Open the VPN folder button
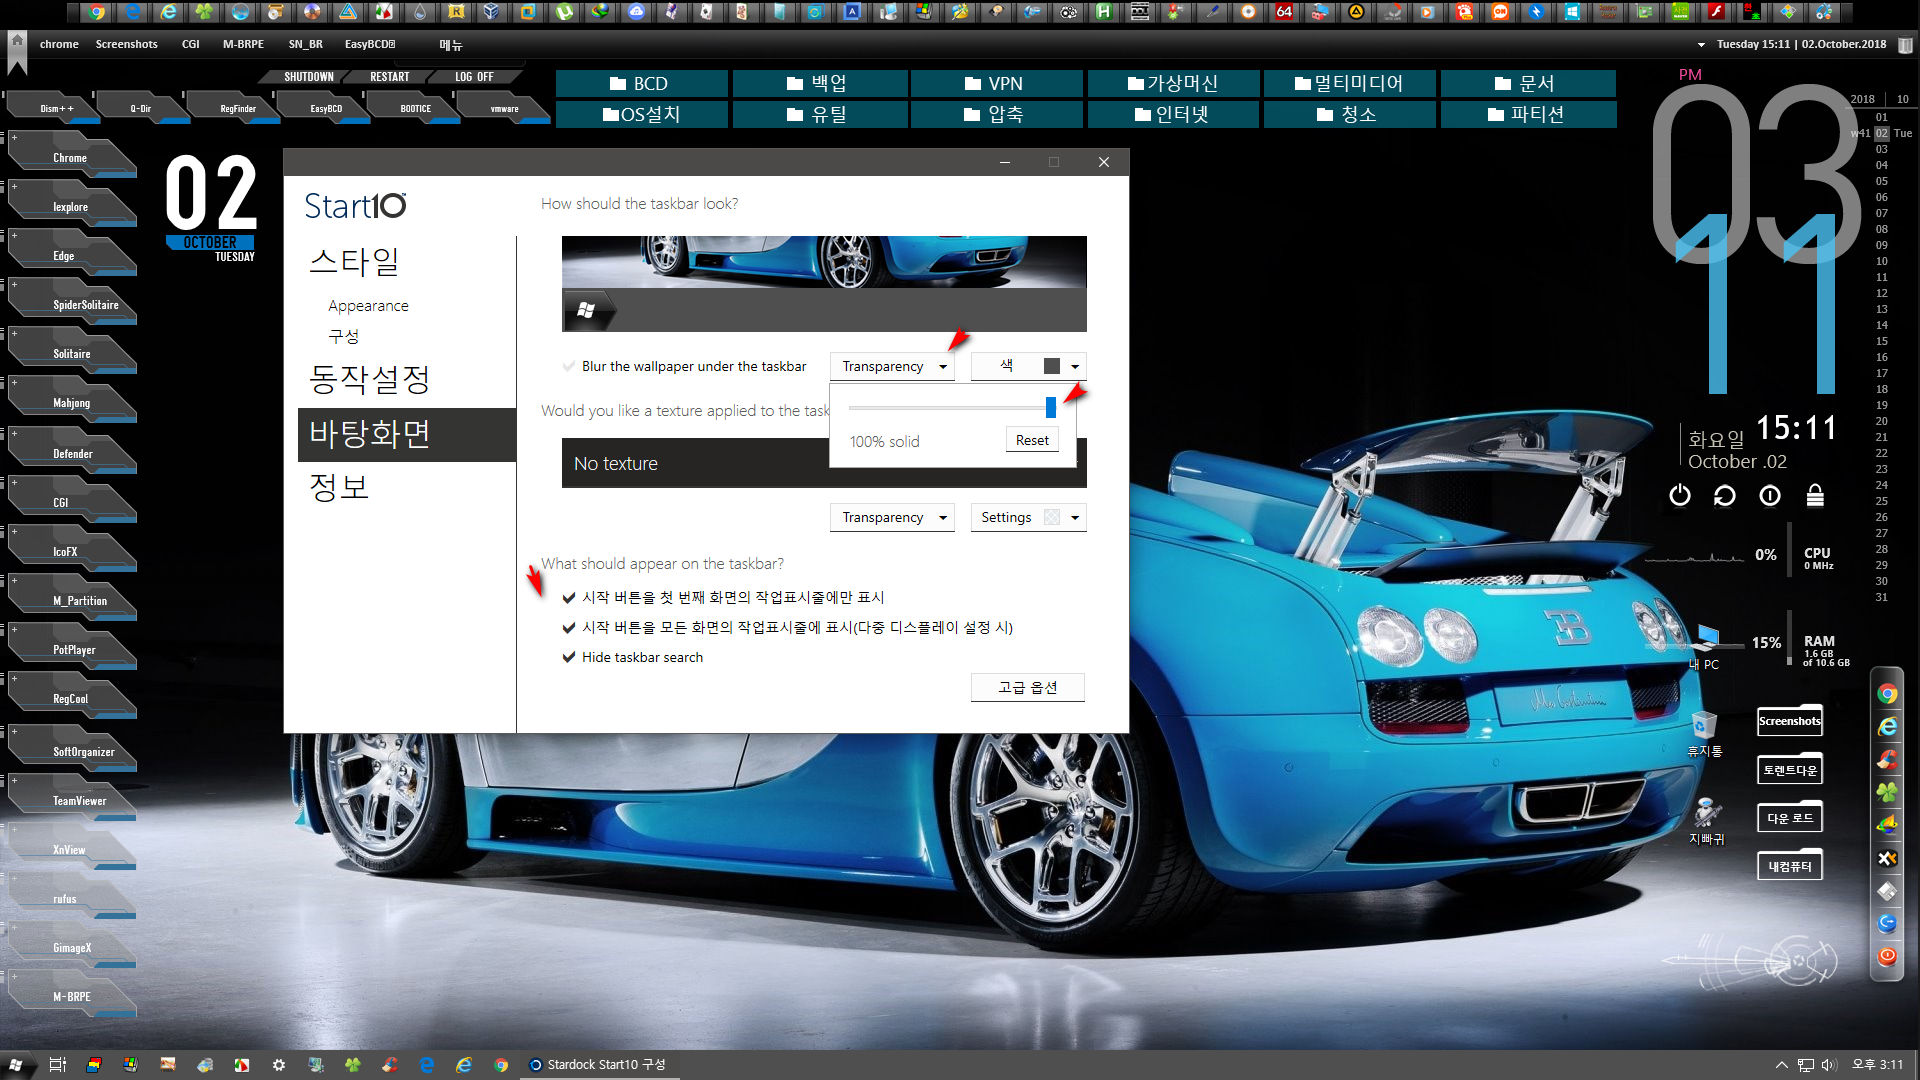The width and height of the screenshot is (1920, 1080). [x=996, y=83]
